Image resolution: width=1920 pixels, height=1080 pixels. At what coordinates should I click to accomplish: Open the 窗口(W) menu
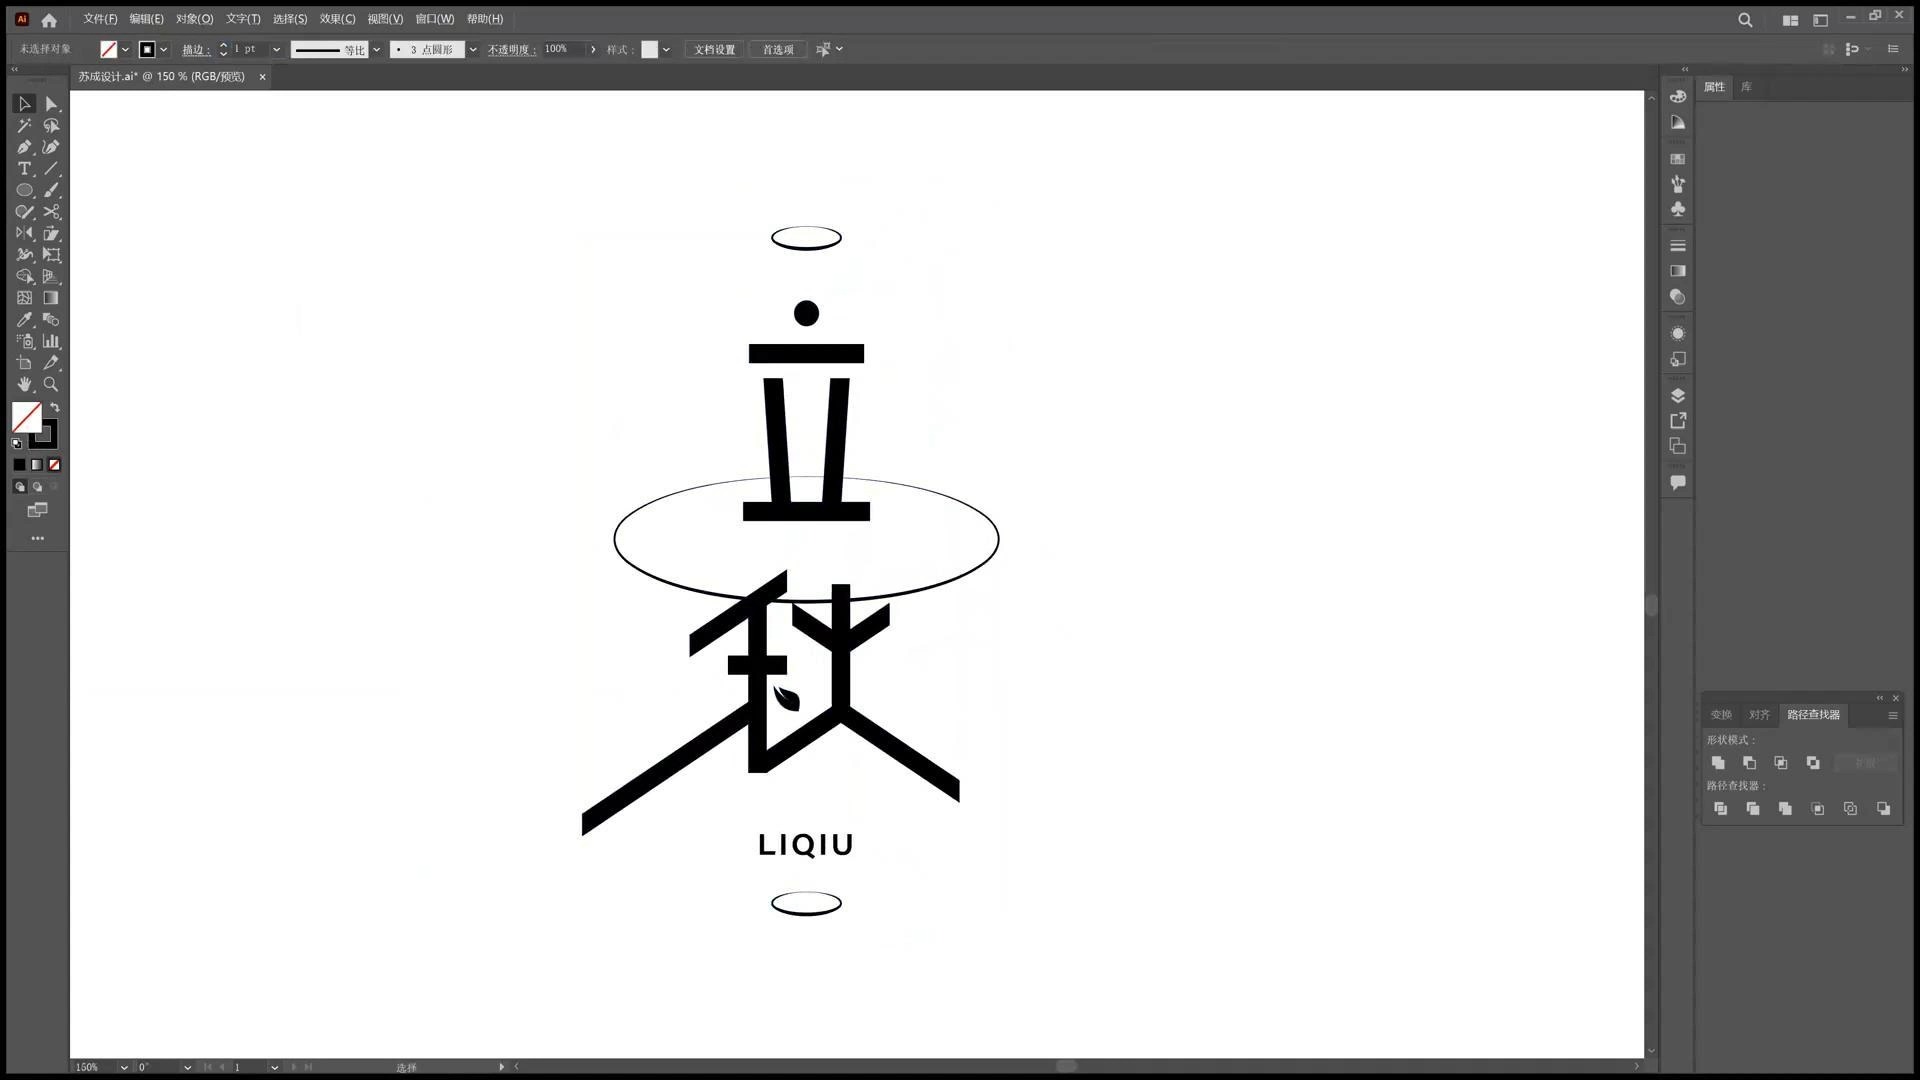tap(434, 19)
